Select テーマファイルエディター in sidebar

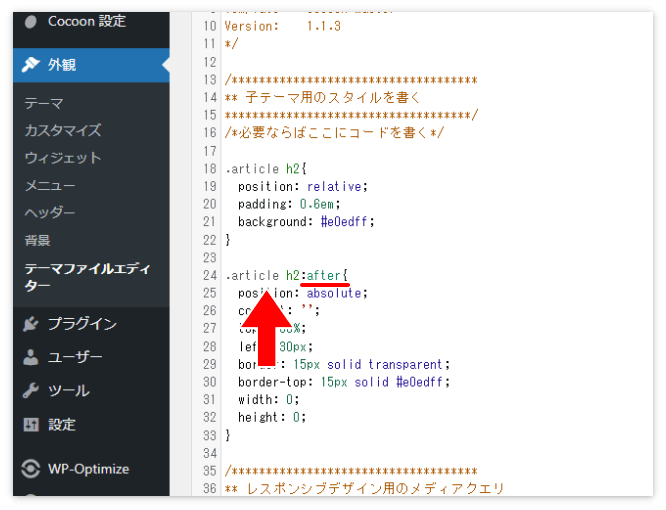click(87, 277)
